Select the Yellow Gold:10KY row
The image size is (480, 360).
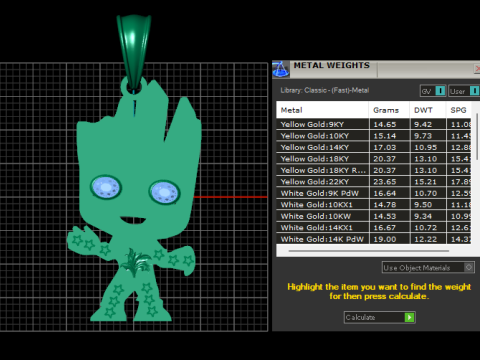[374, 136]
